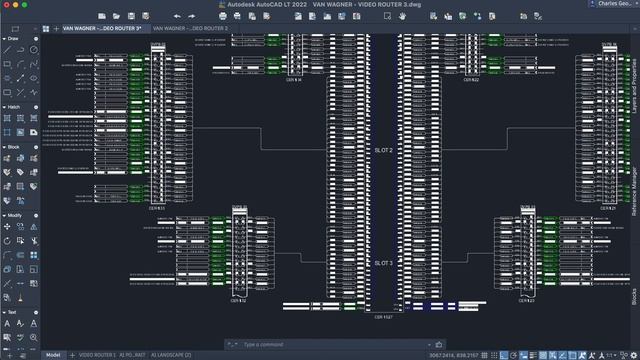The width and height of the screenshot is (640, 360).
Task: Switch to the Model layout tab
Action: (x=53, y=356)
